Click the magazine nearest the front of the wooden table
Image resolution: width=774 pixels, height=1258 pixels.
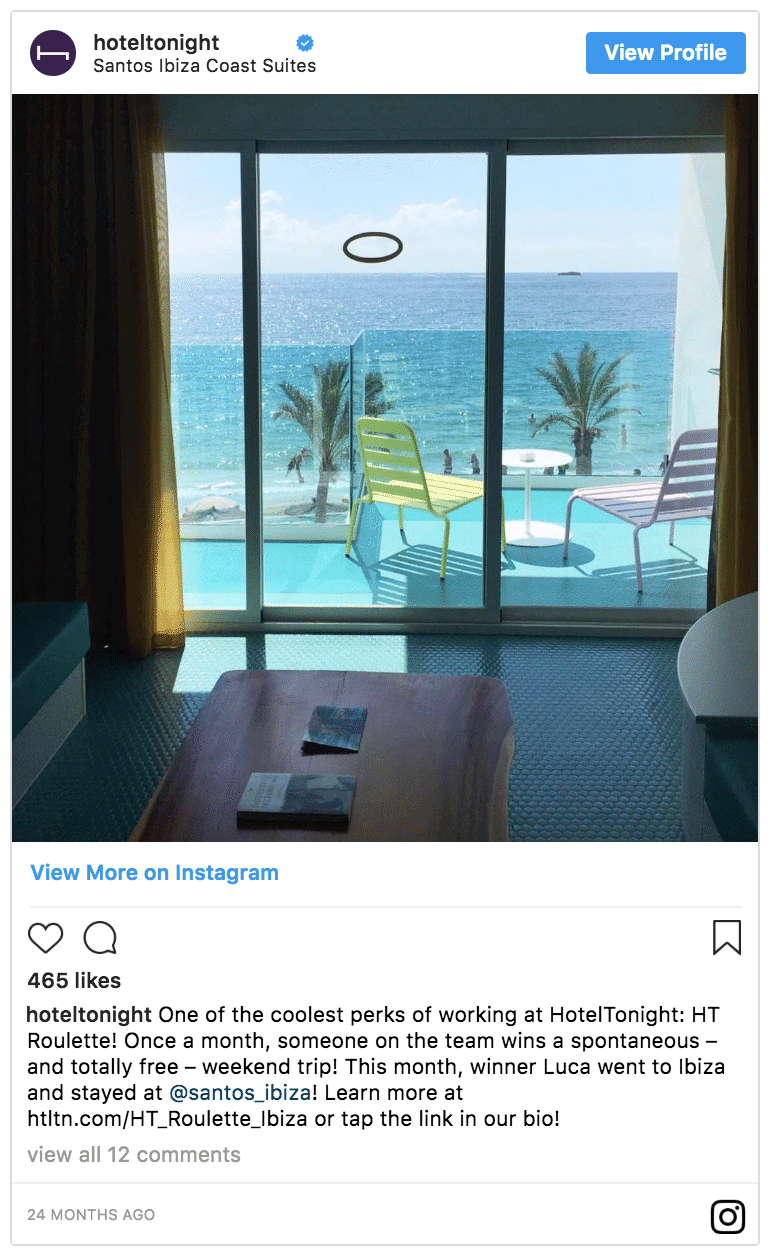click(x=296, y=798)
